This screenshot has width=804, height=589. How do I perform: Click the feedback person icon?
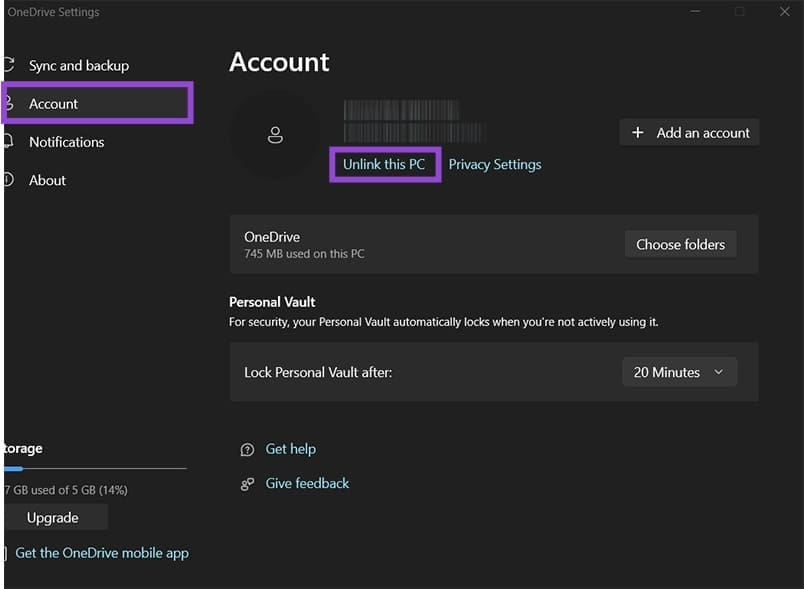(x=247, y=484)
